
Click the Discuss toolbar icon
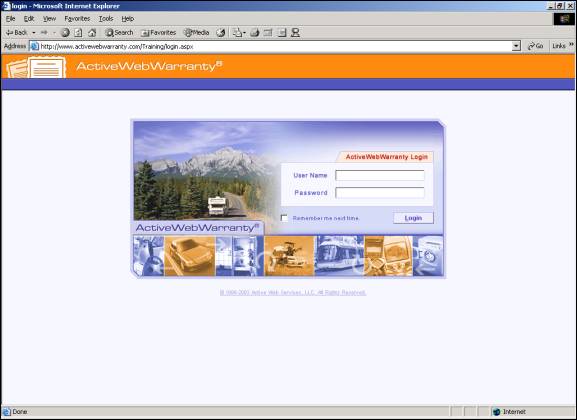(x=282, y=33)
